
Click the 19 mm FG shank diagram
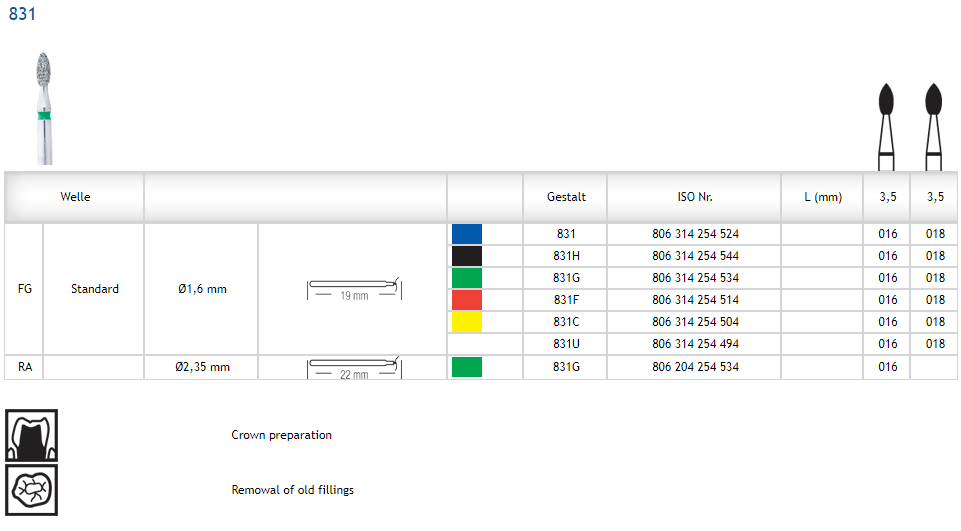coord(353,289)
